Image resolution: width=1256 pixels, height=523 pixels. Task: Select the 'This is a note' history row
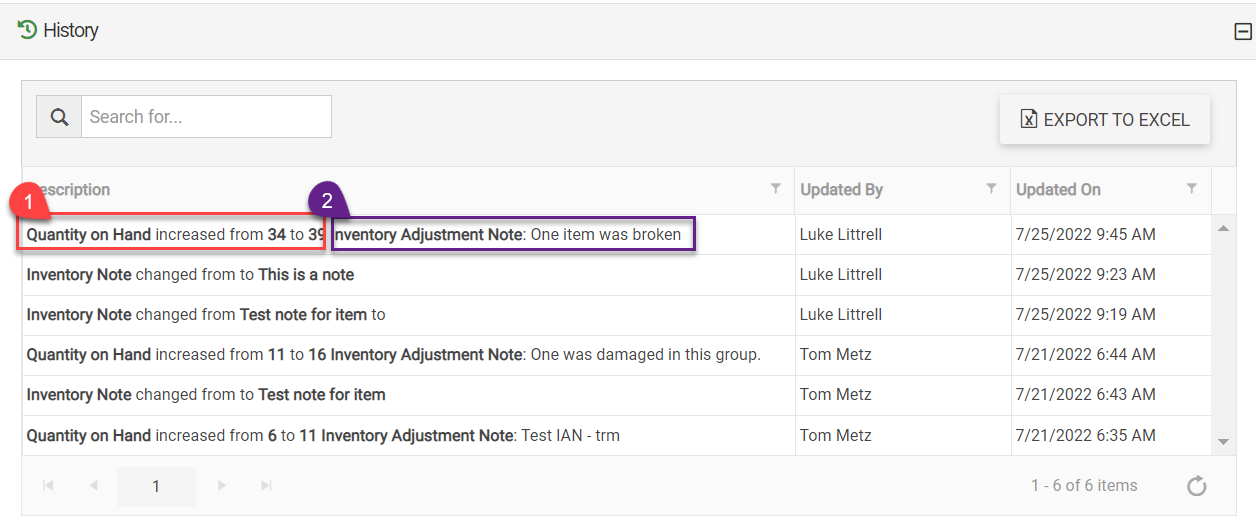[400, 275]
